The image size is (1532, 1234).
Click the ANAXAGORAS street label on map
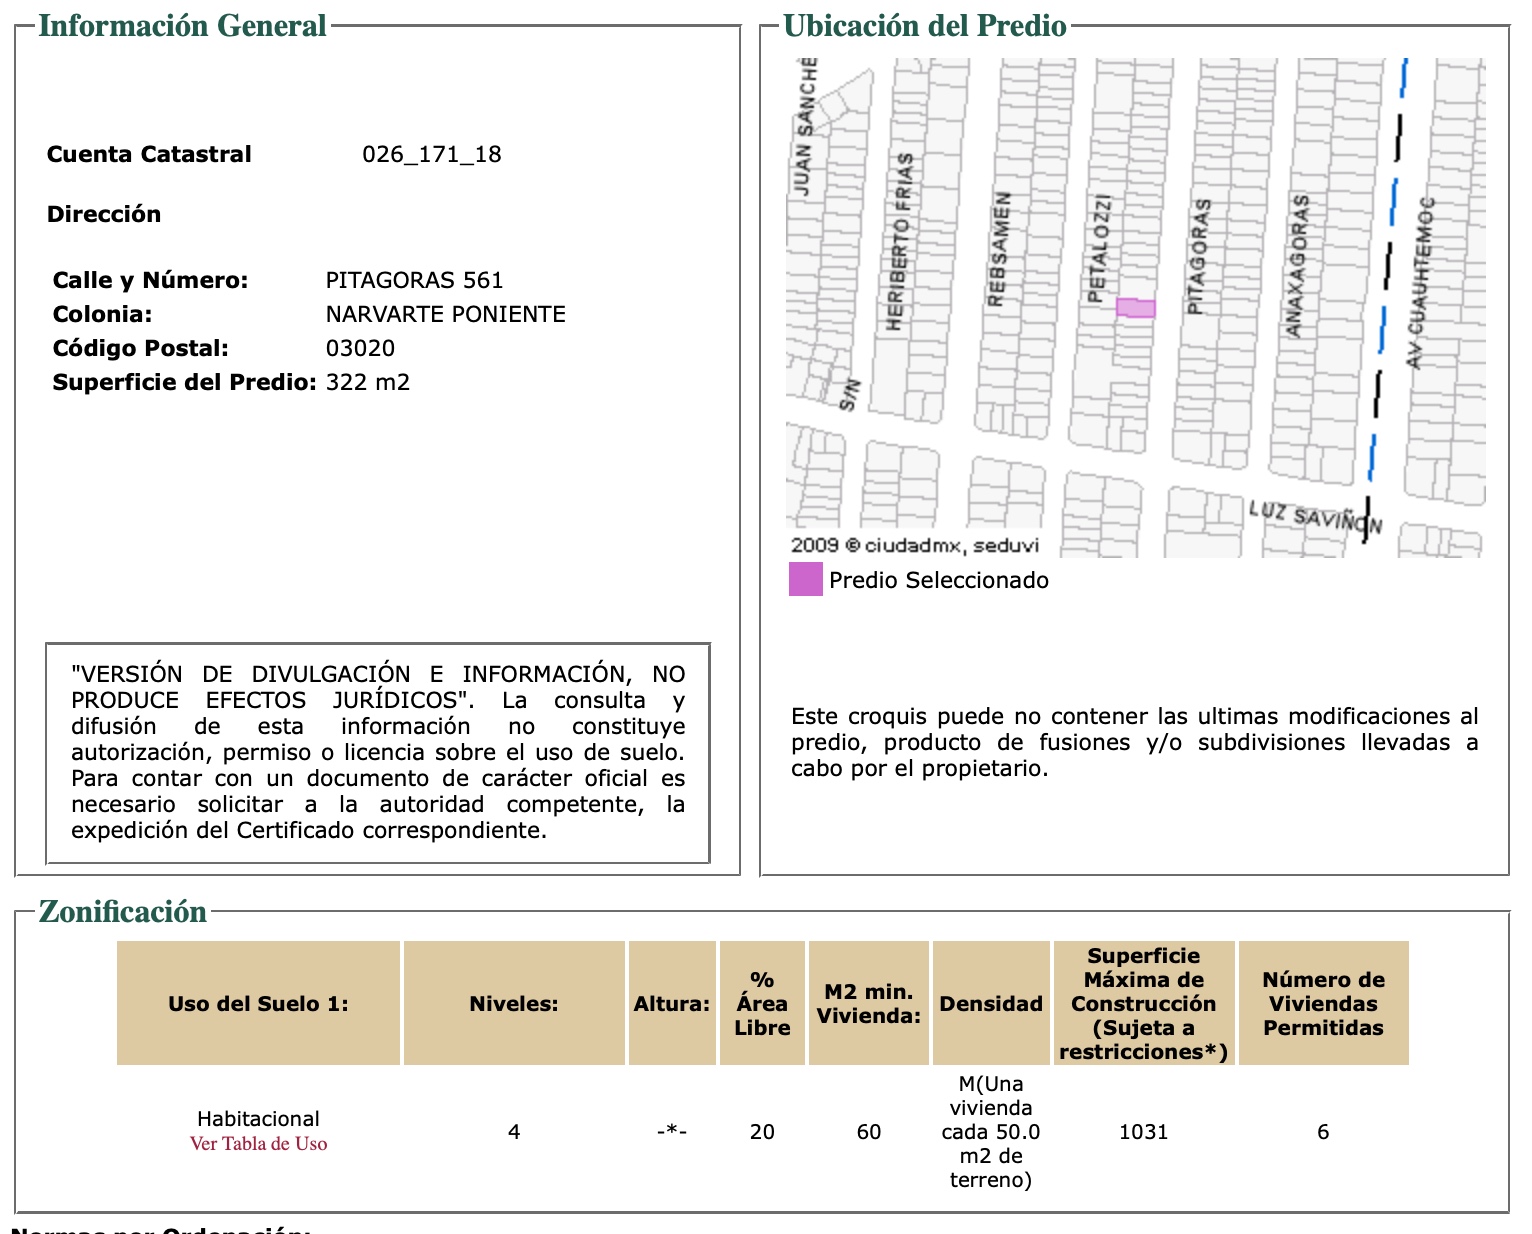point(1296,266)
